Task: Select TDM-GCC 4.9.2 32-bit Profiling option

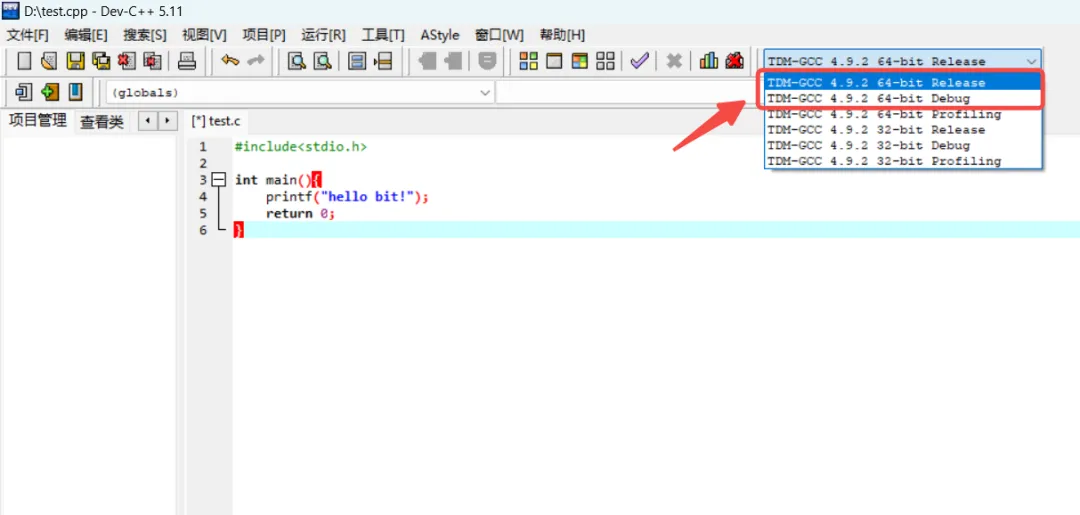Action: tap(903, 161)
